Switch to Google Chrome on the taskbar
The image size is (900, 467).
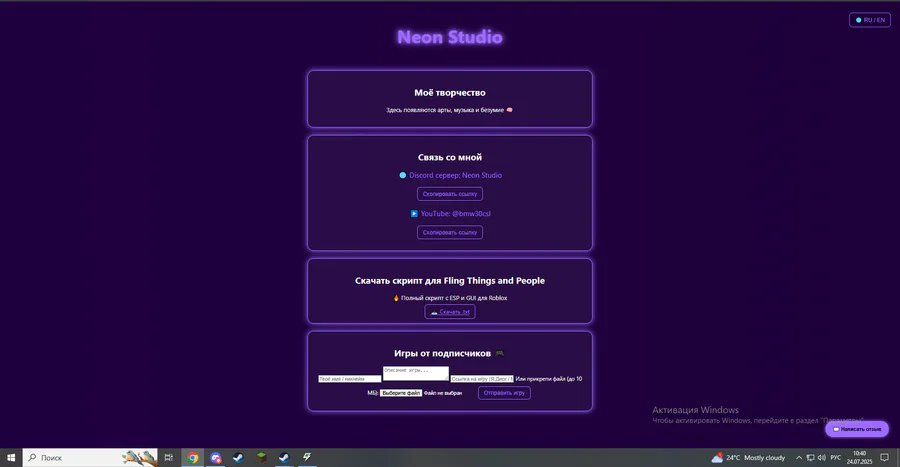193,457
